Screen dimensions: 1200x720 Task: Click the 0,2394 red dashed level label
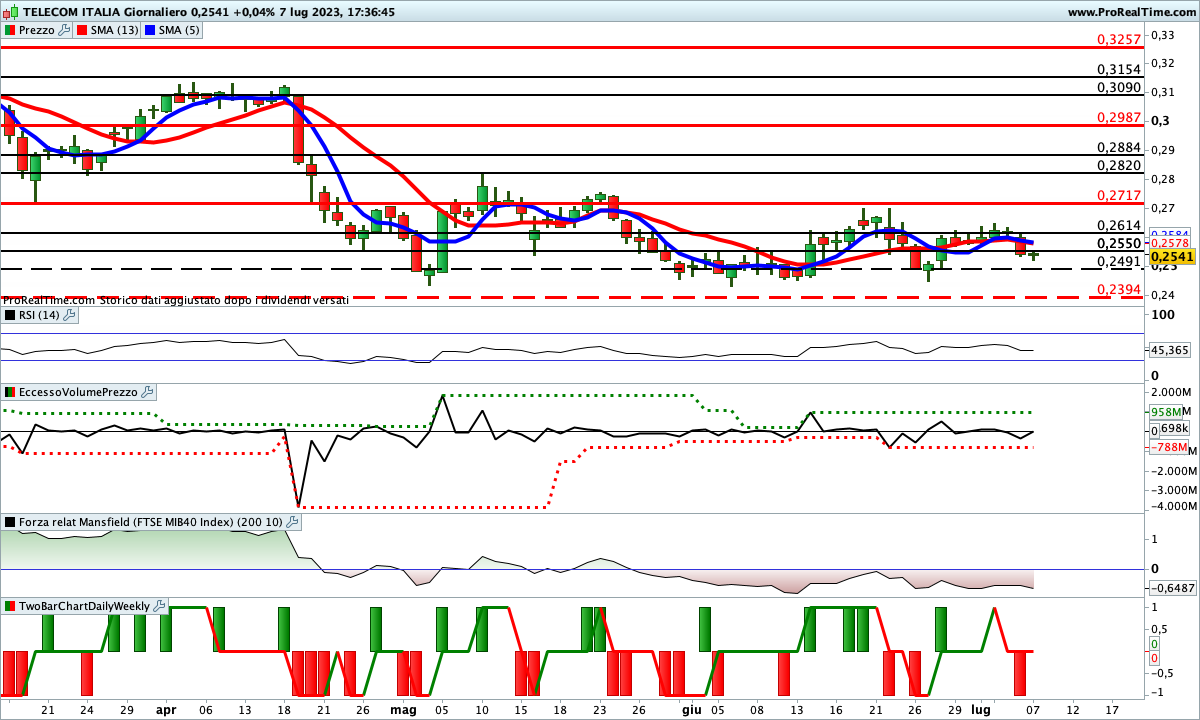(x=1119, y=289)
